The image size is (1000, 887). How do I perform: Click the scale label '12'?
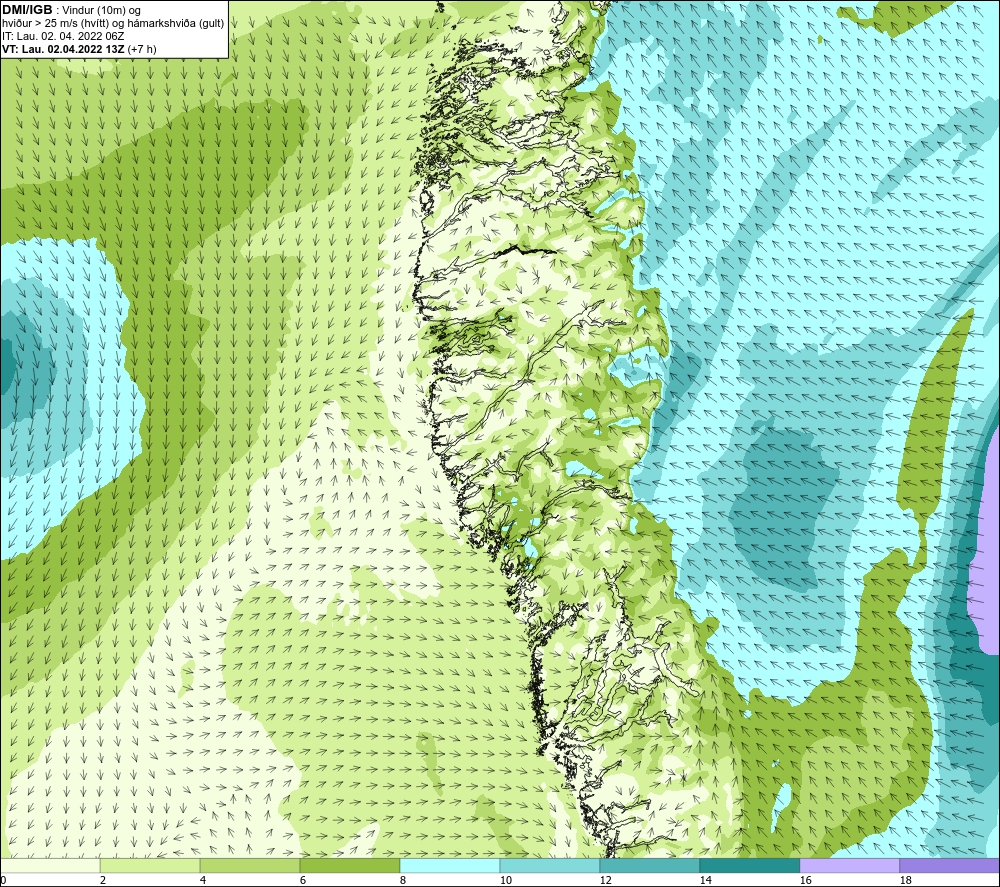click(605, 880)
